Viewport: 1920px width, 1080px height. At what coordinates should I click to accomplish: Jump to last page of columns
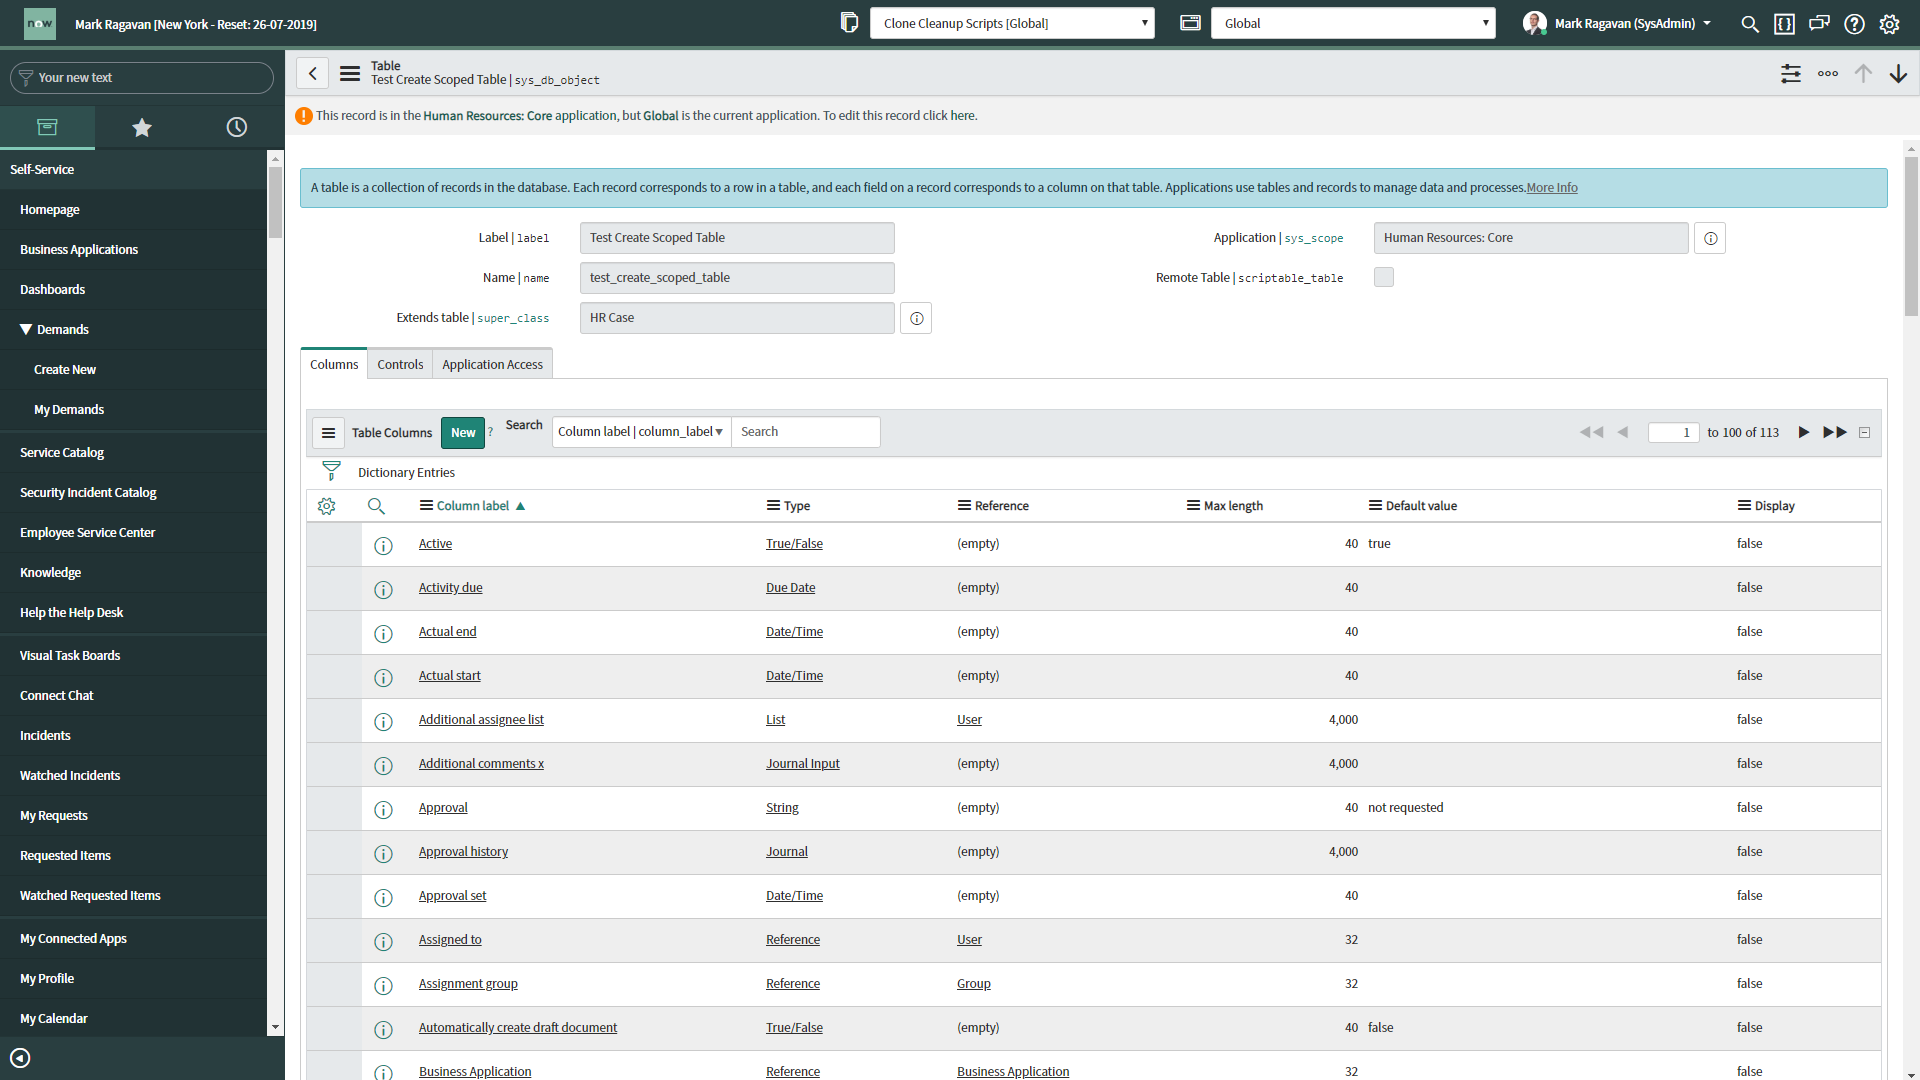pyautogui.click(x=1835, y=433)
